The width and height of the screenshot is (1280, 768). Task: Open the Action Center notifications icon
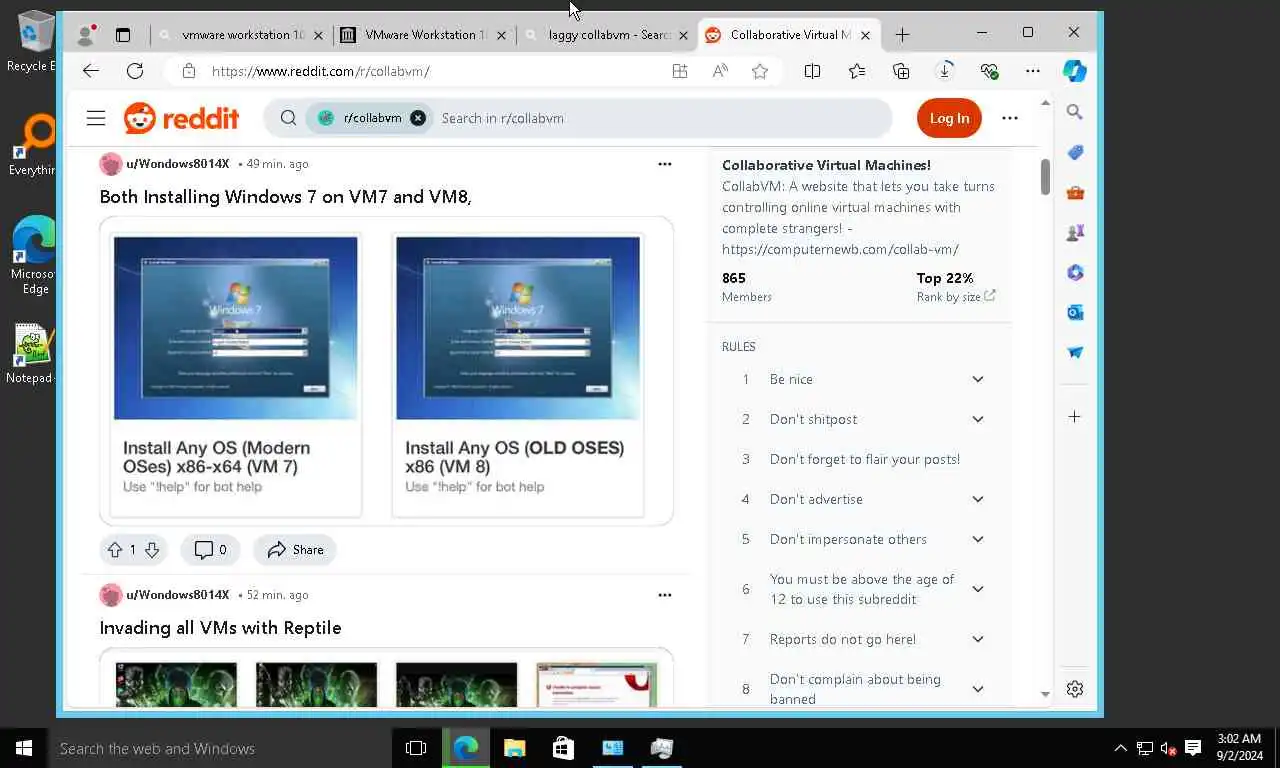click(x=1193, y=748)
